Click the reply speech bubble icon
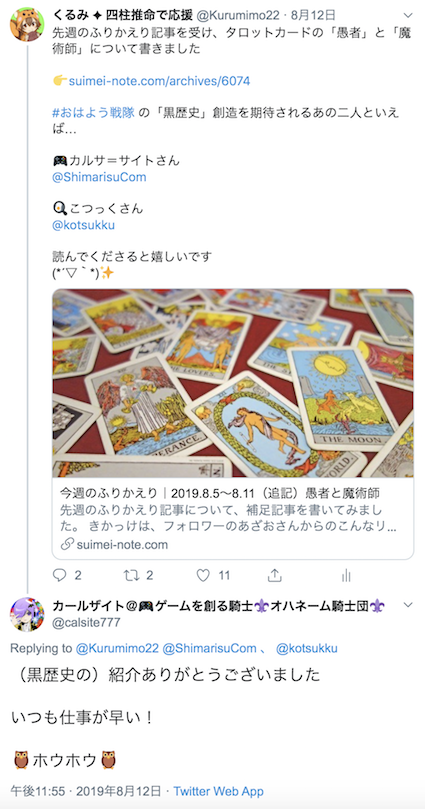Screen dimensions: 425x809 [x=60, y=575]
